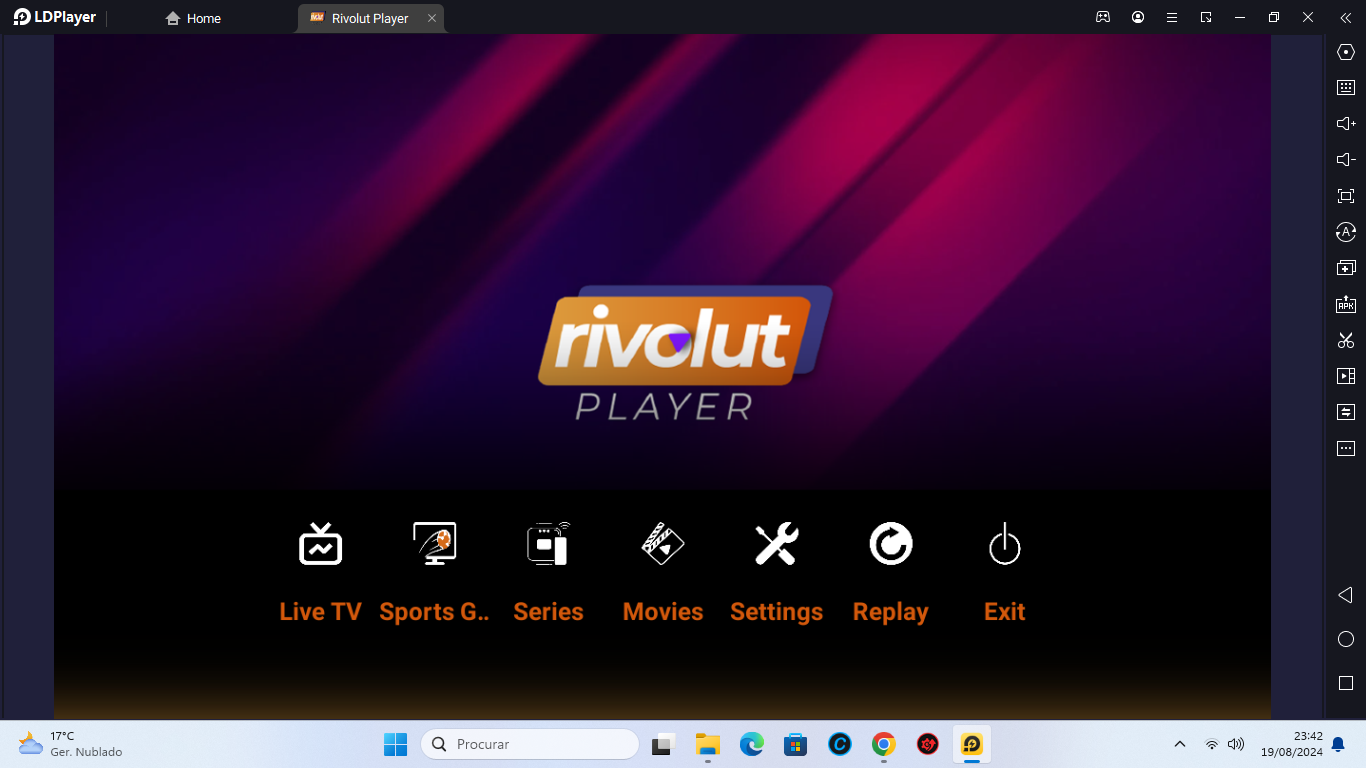Click the Procurar taskbar search box

530,744
